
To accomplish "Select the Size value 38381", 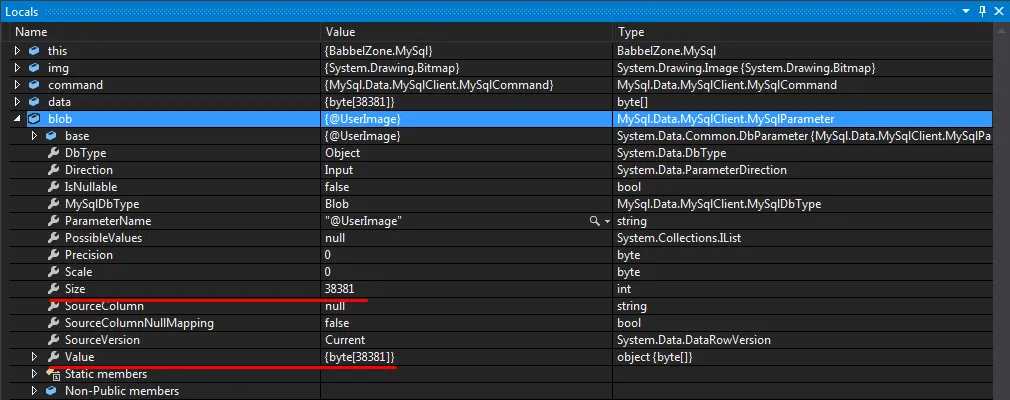I will coord(339,289).
